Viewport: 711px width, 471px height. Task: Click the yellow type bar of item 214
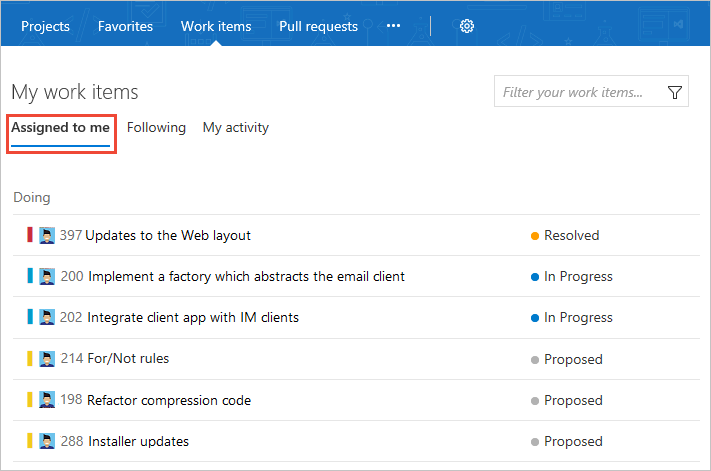point(30,358)
